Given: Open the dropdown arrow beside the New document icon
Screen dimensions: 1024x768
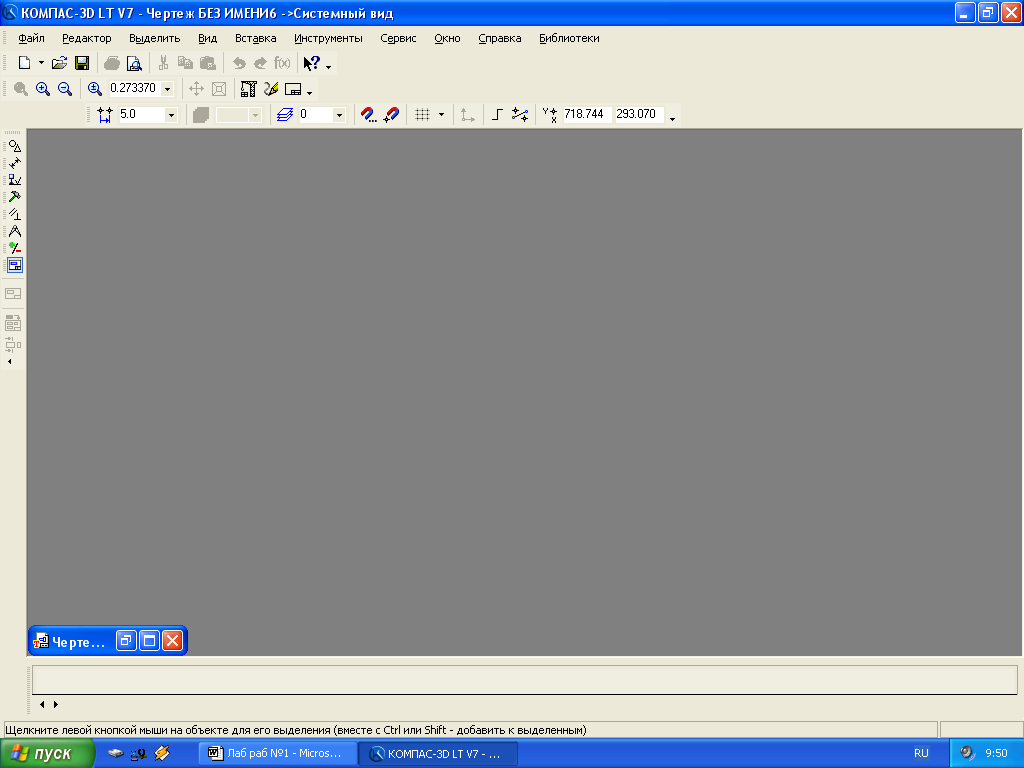Looking at the screenshot, I should tap(41, 63).
